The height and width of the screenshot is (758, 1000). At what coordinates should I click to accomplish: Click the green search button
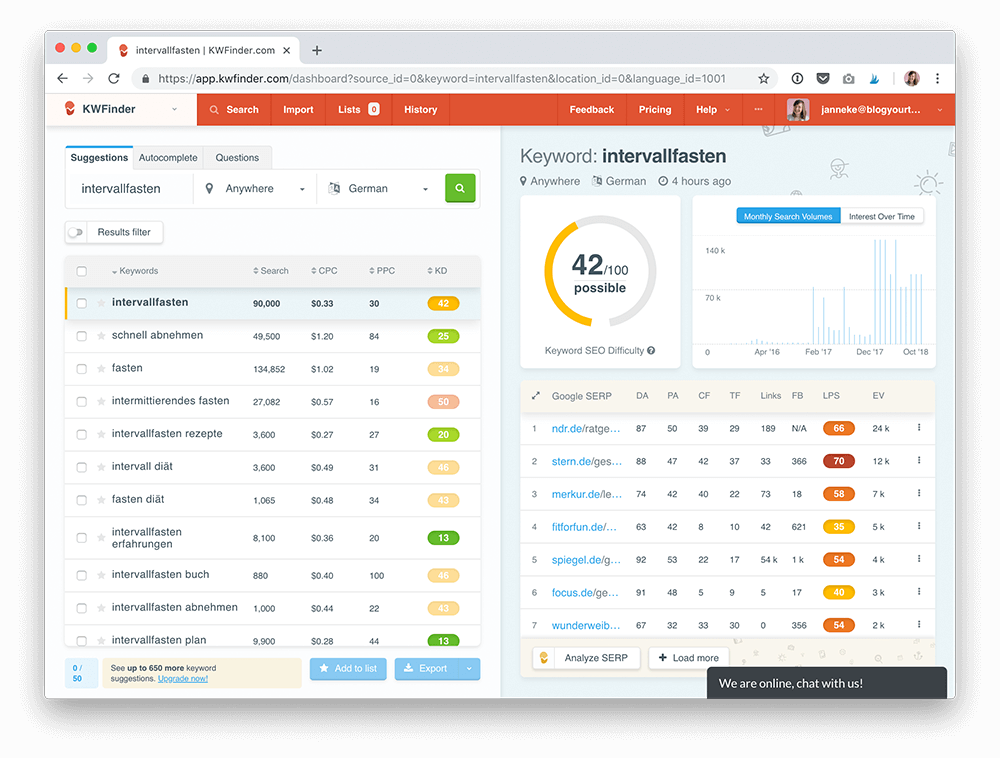460,188
